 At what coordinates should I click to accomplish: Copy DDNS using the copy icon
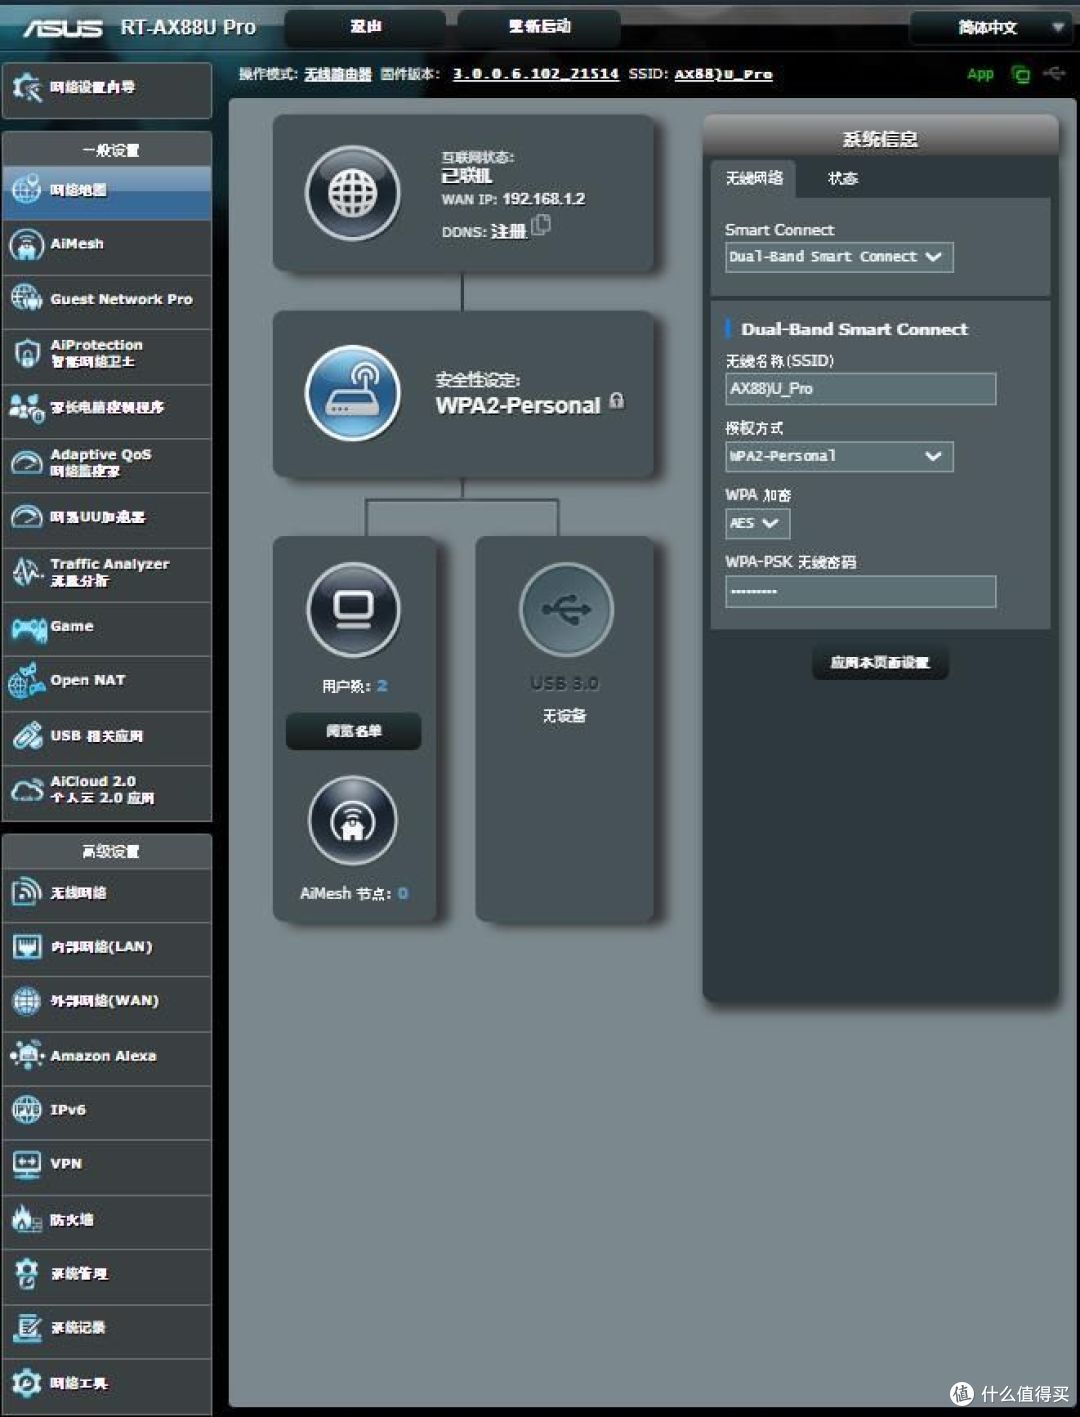[x=541, y=226]
